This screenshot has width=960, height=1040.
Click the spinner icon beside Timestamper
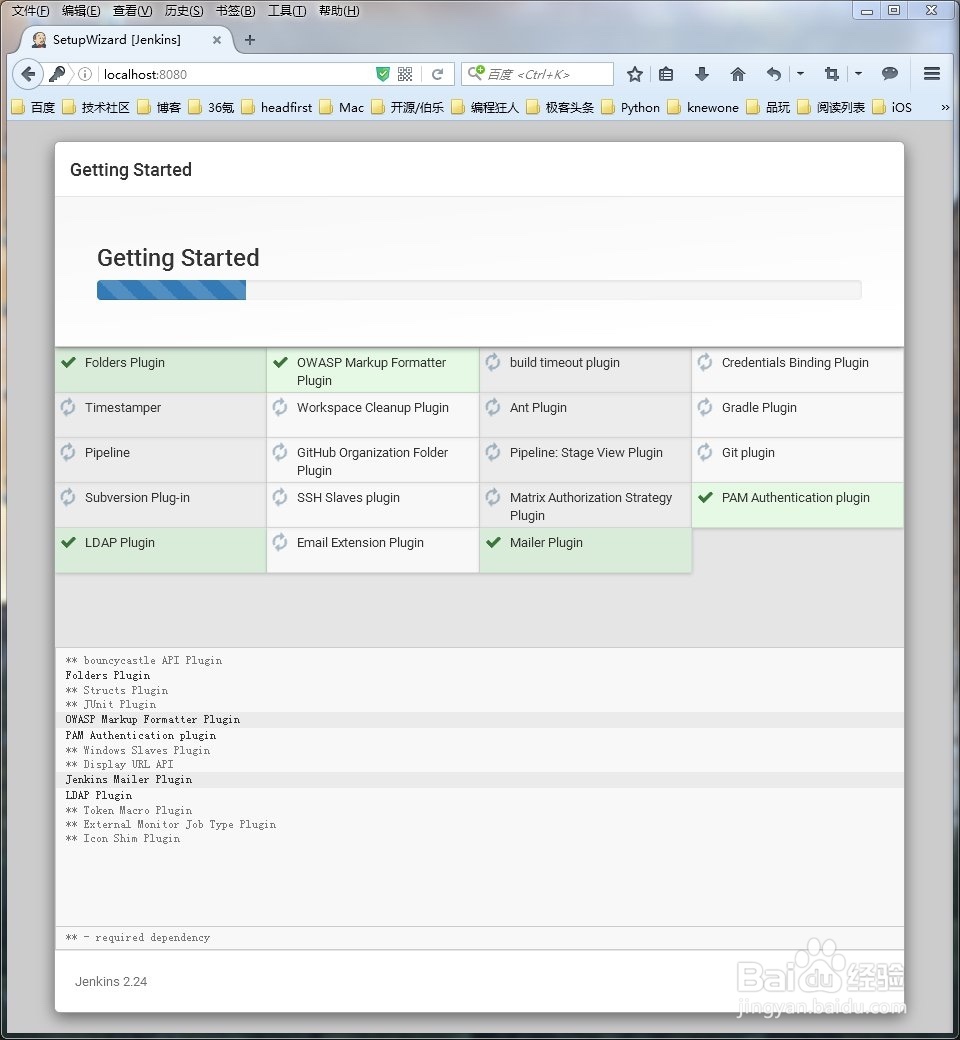click(68, 407)
